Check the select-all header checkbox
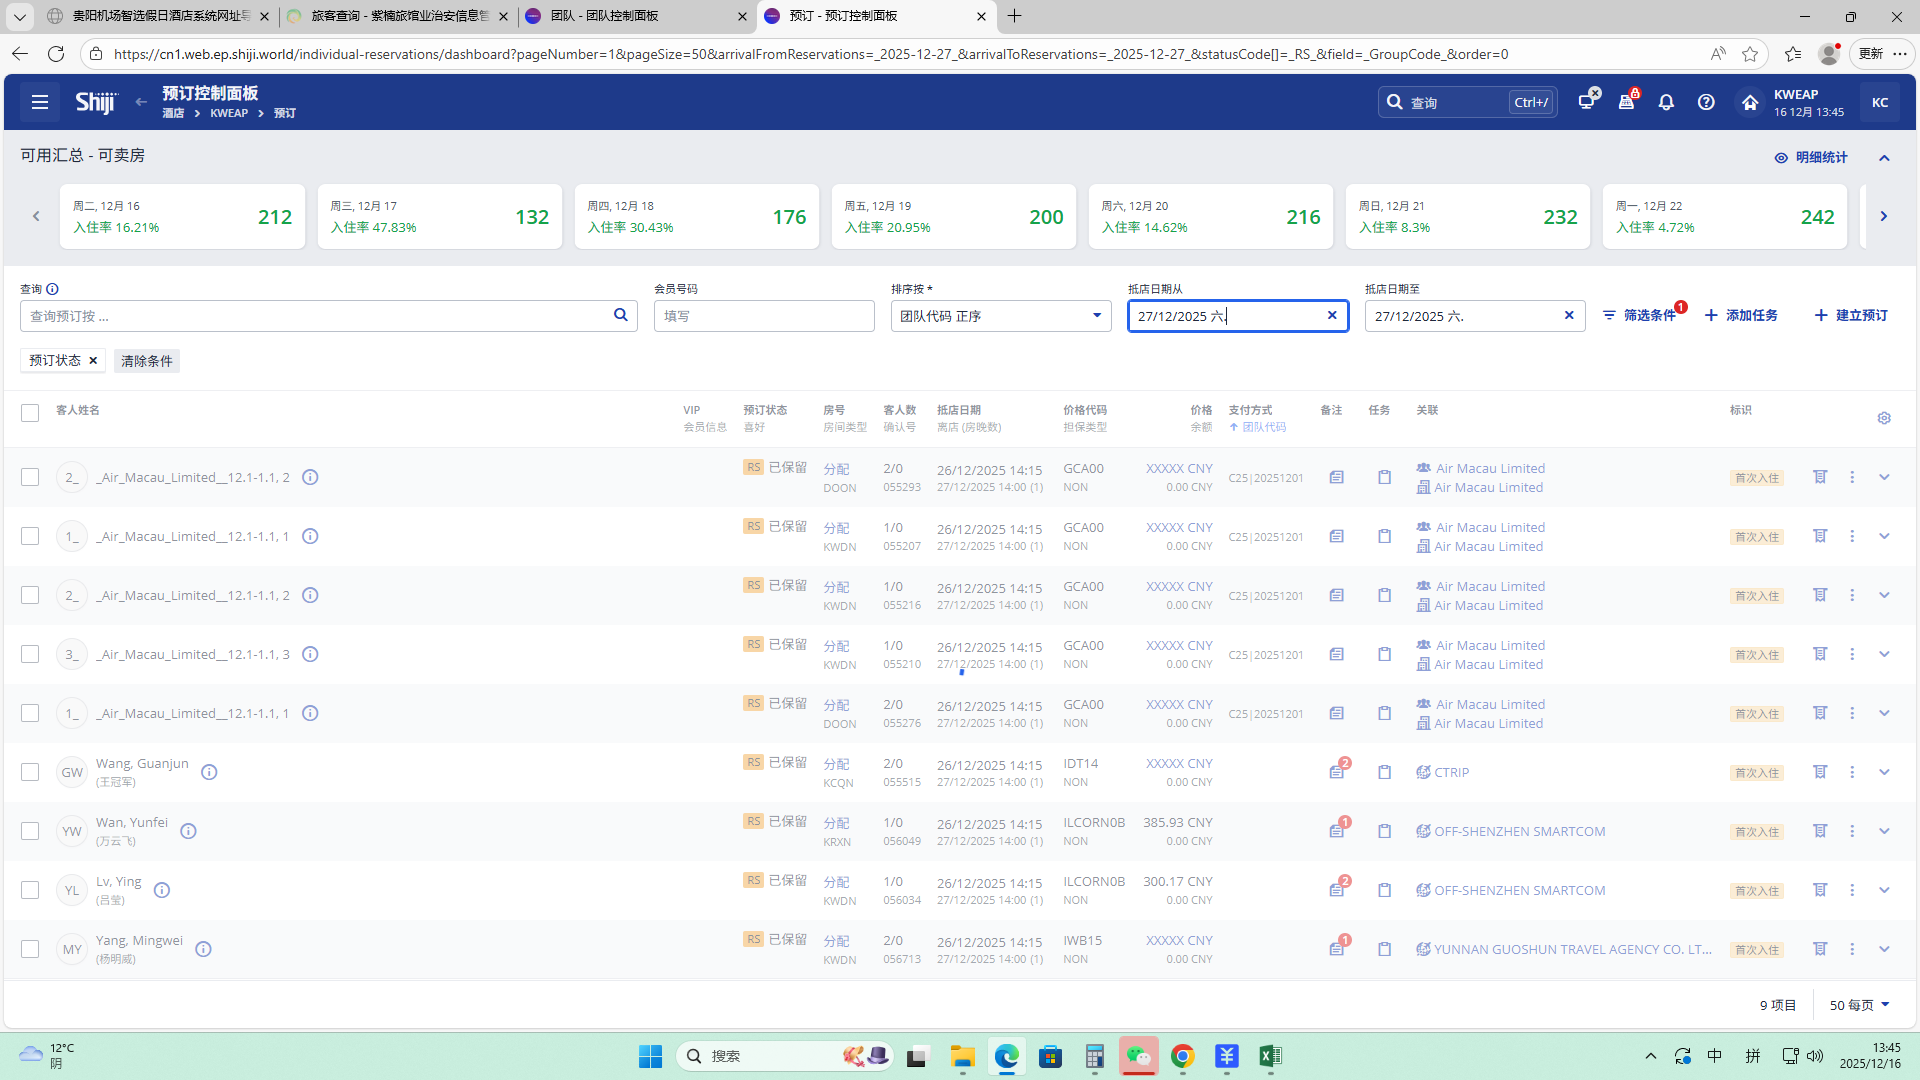This screenshot has height=1080, width=1920. tap(30, 413)
